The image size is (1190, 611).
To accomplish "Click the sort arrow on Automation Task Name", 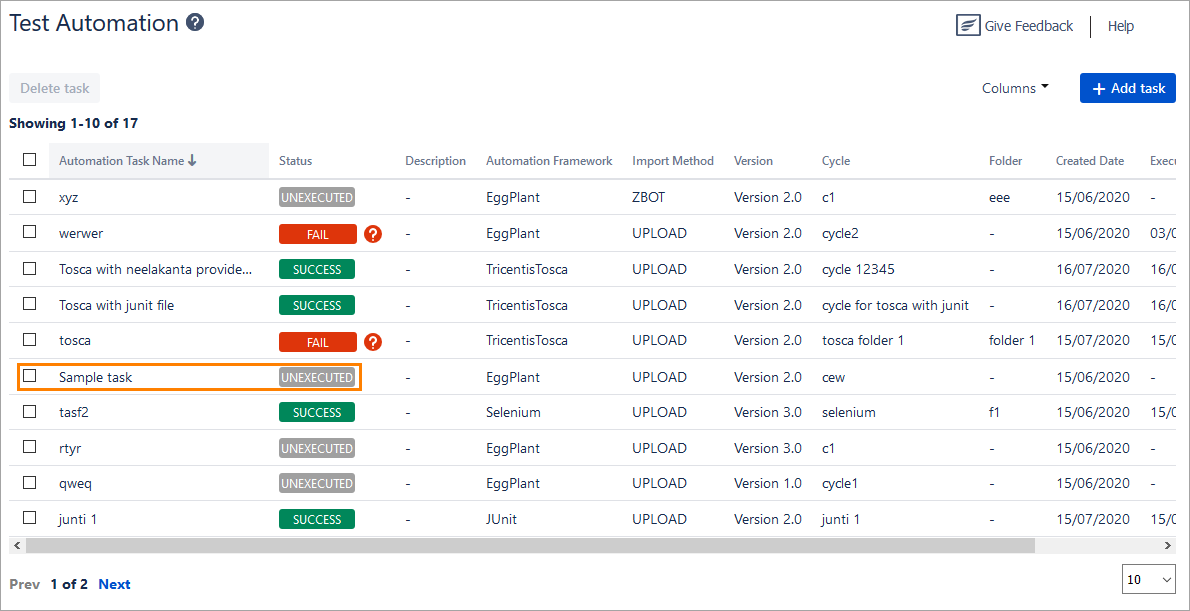I will [192, 161].
